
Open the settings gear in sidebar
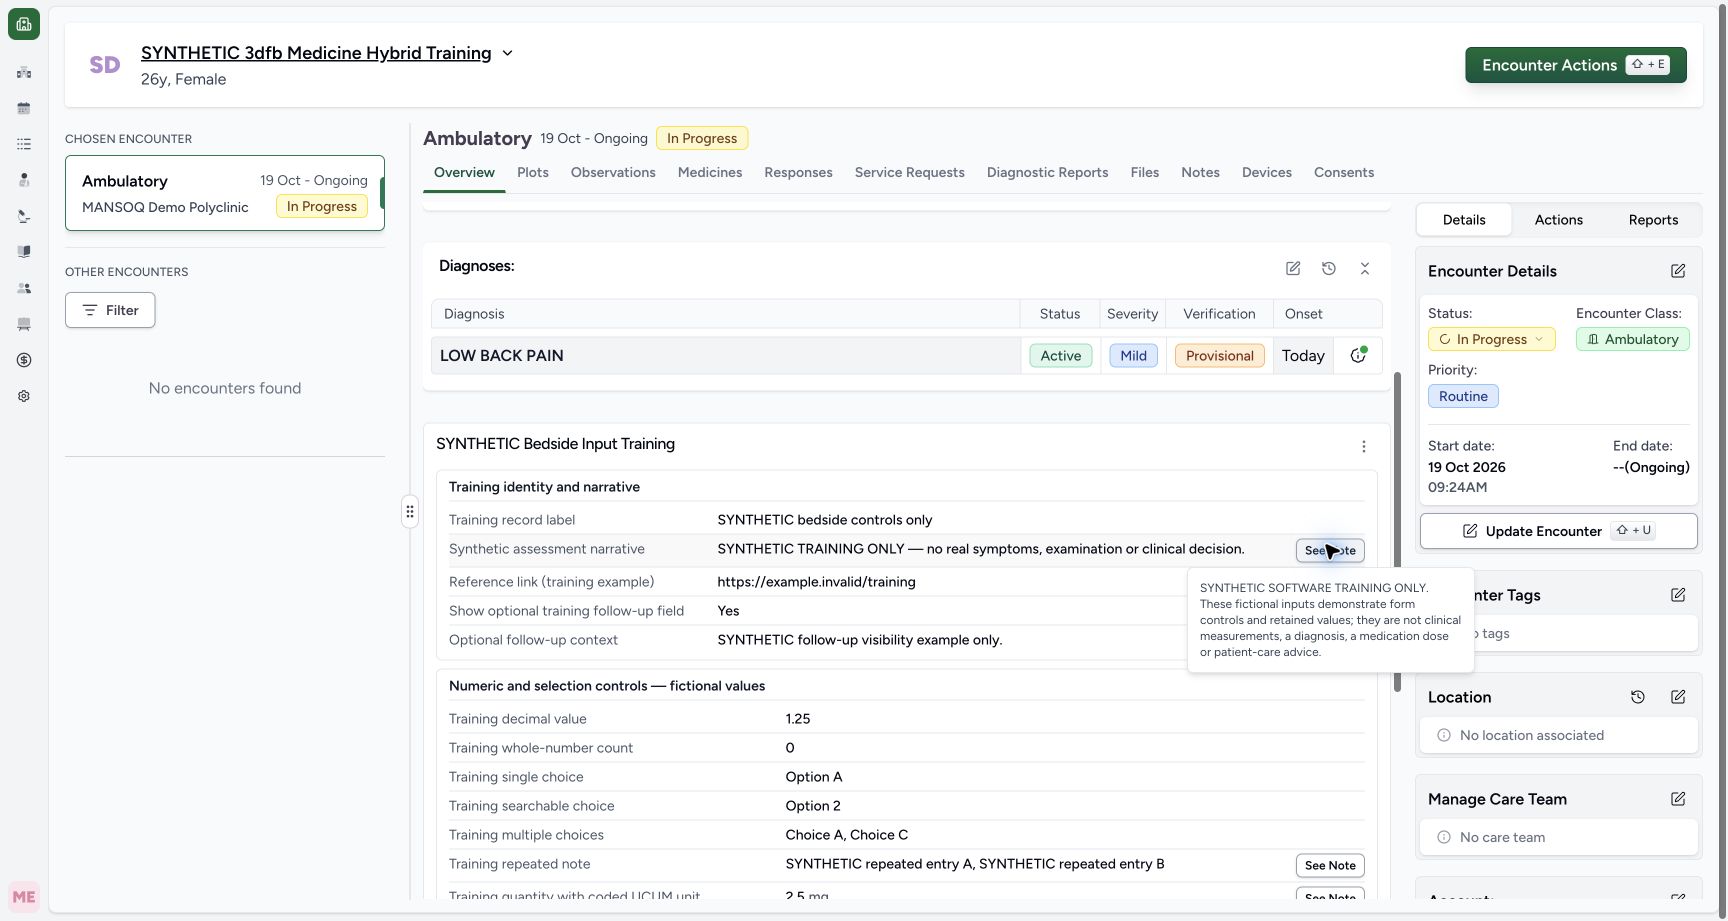(24, 396)
